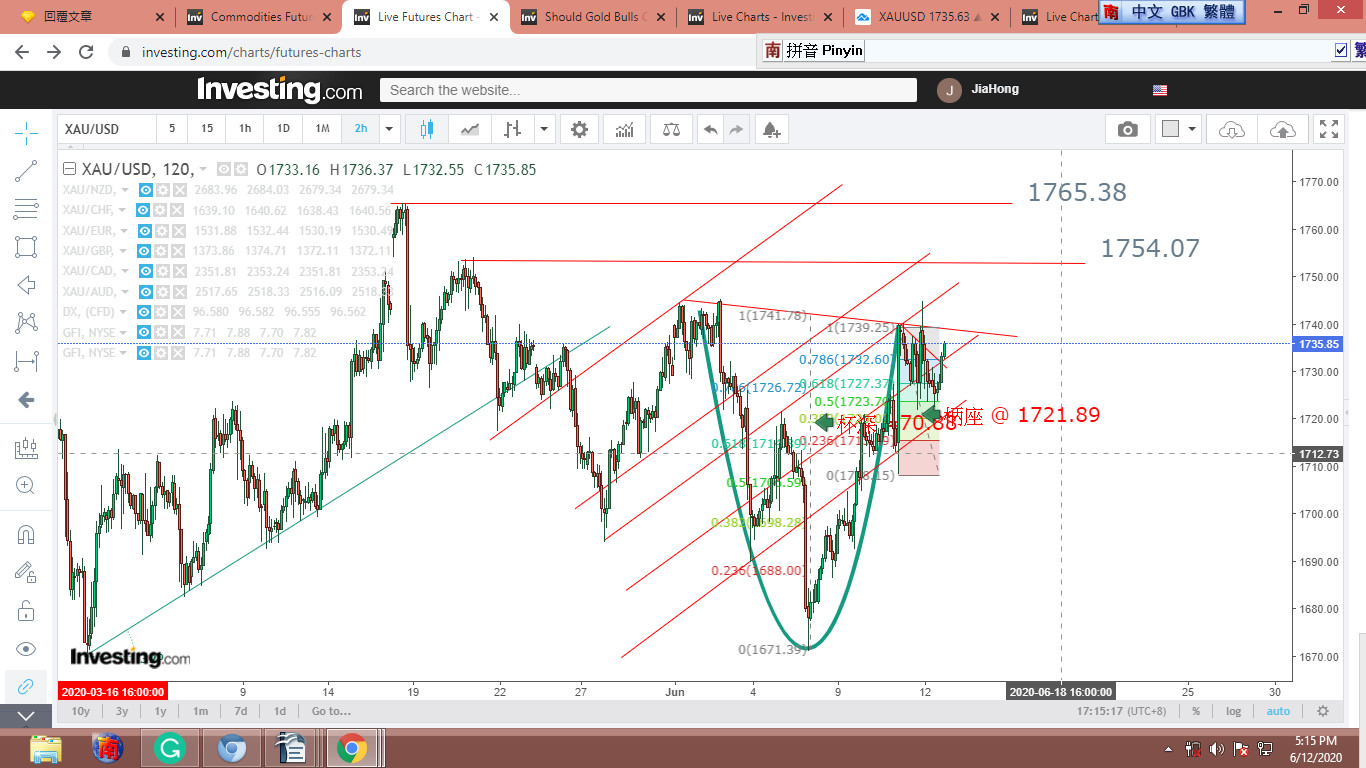
Task: Open the XAU/CAD series dropdown arrow
Action: pyautogui.click(x=125, y=271)
